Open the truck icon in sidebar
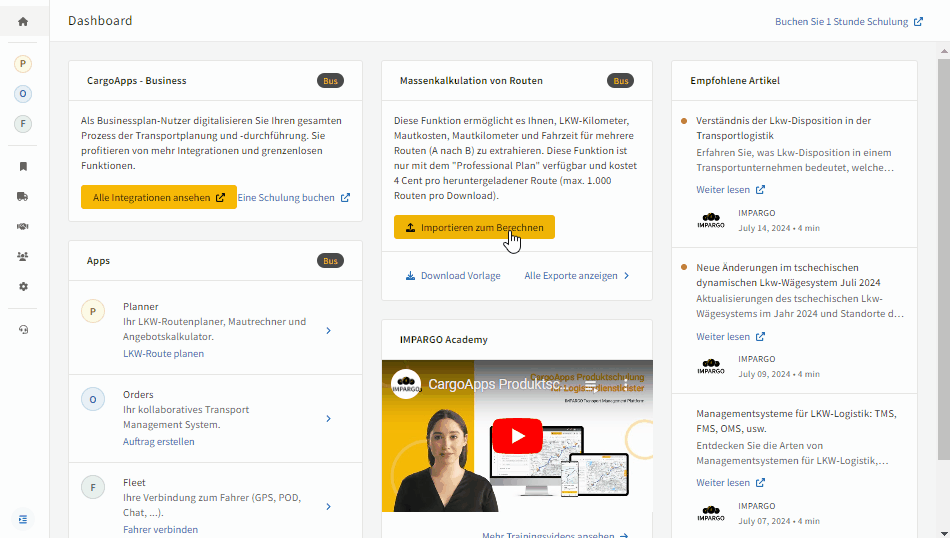The height and width of the screenshot is (538, 950). coord(23,196)
